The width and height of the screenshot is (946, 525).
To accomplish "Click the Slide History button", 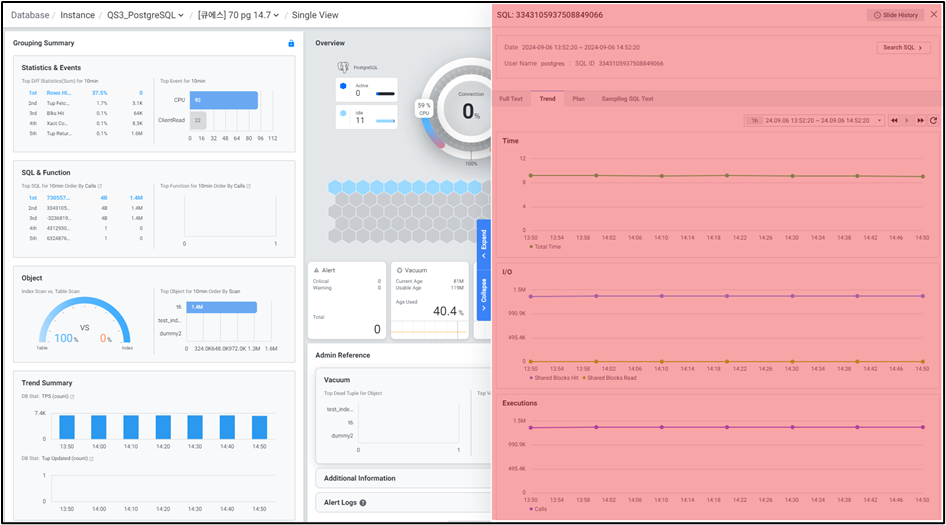I will (x=895, y=15).
